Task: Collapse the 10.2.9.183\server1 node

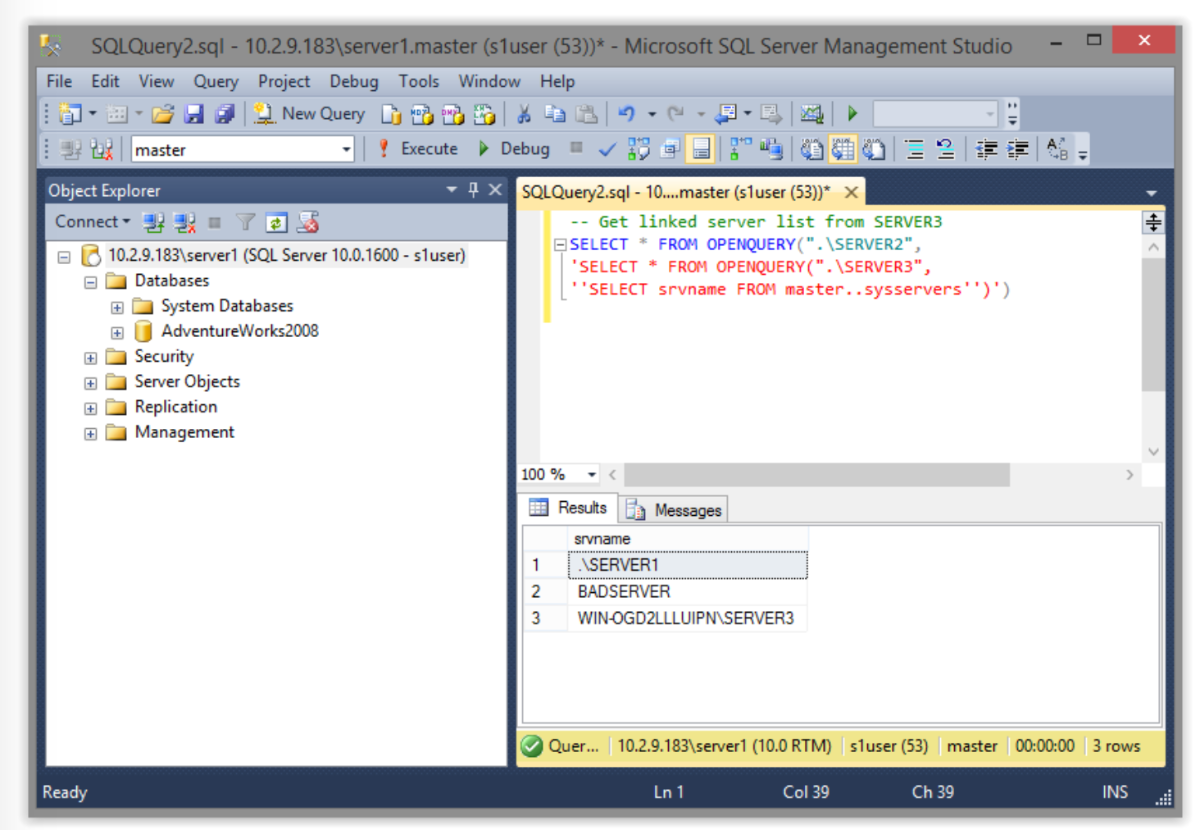Action: pos(64,256)
